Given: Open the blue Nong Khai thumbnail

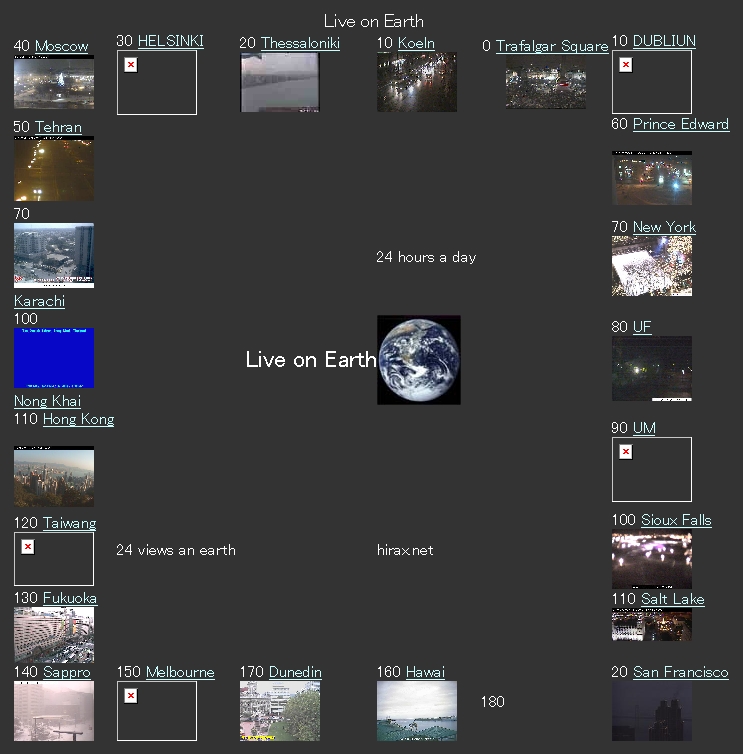Looking at the screenshot, I should click(54, 358).
